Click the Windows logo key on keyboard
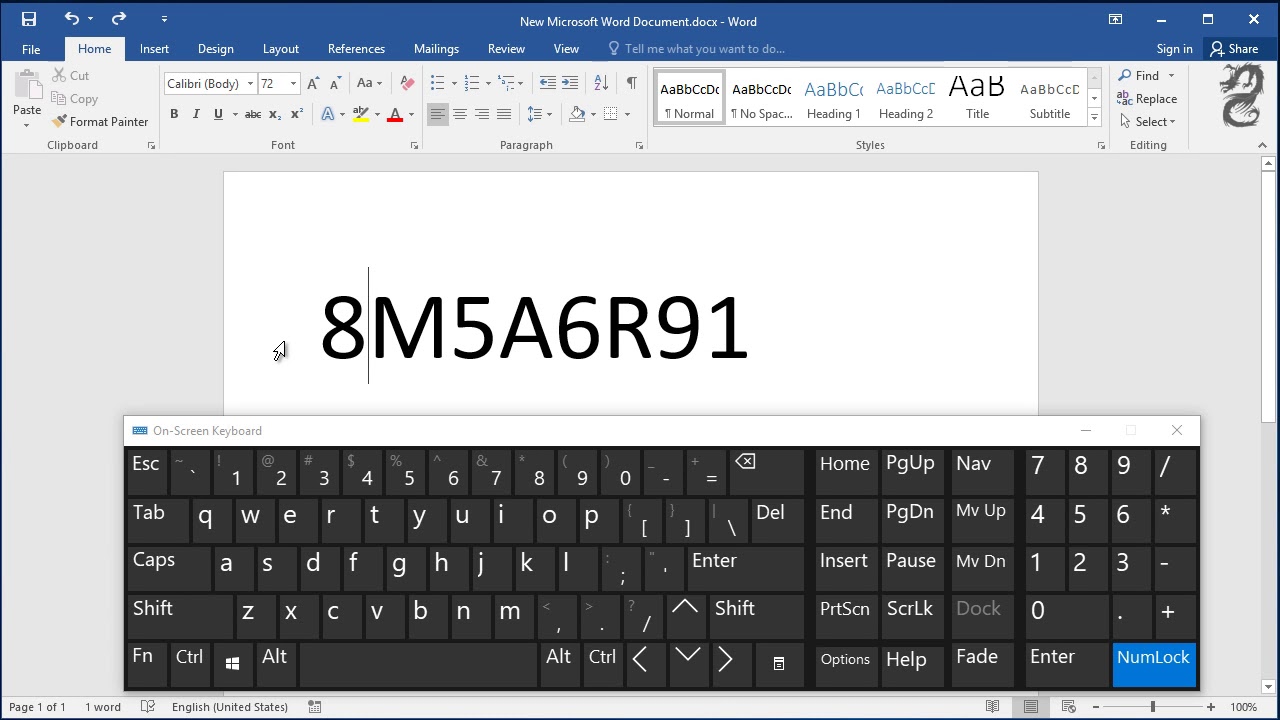Viewport: 1280px width, 720px height. pyautogui.click(x=232, y=663)
